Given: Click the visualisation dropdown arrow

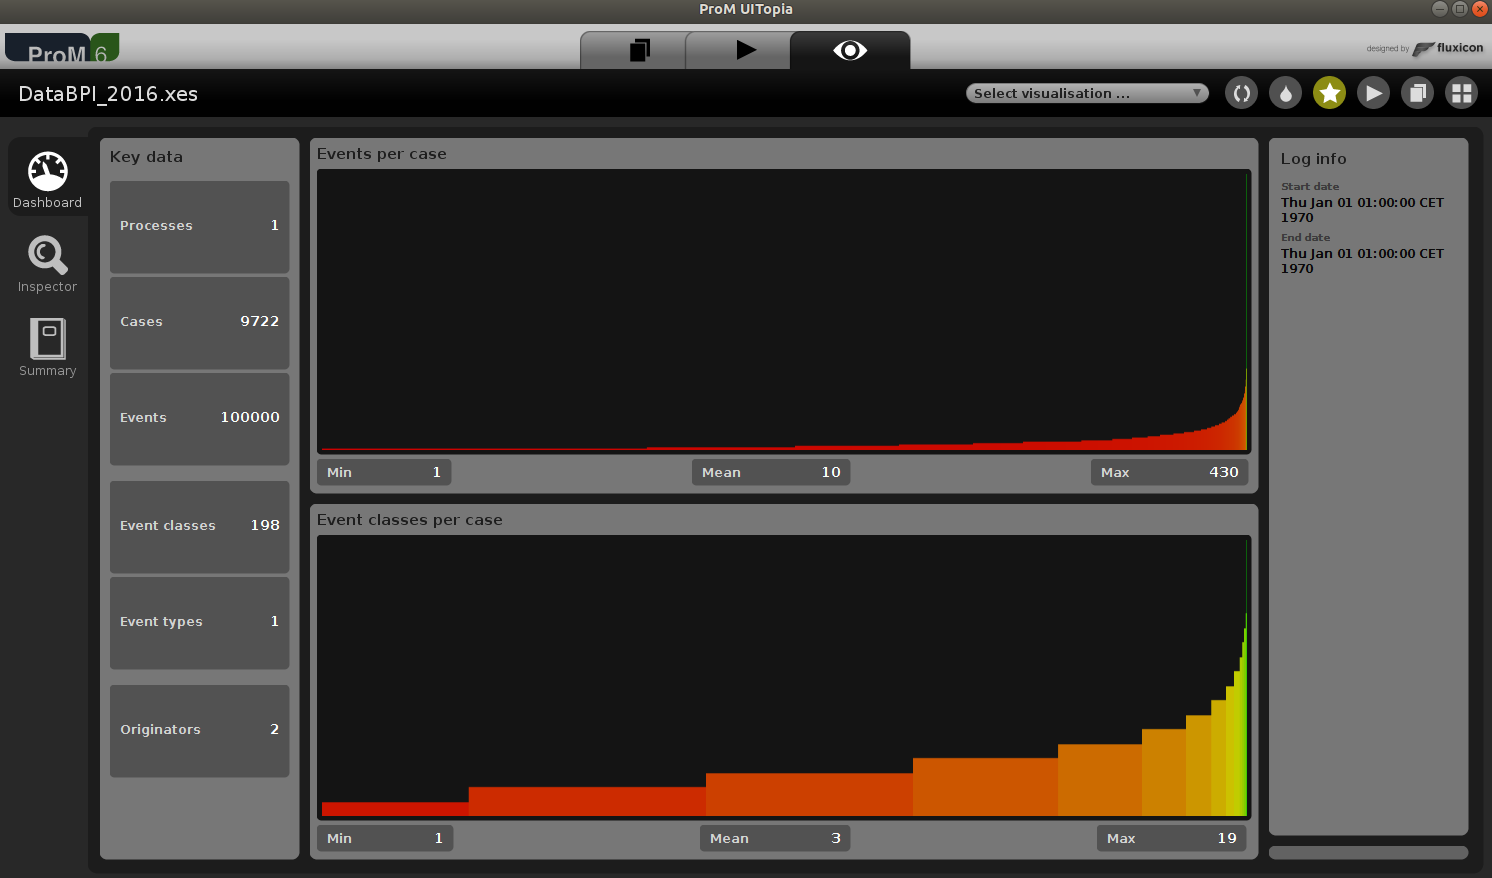Looking at the screenshot, I should pyautogui.click(x=1197, y=92).
